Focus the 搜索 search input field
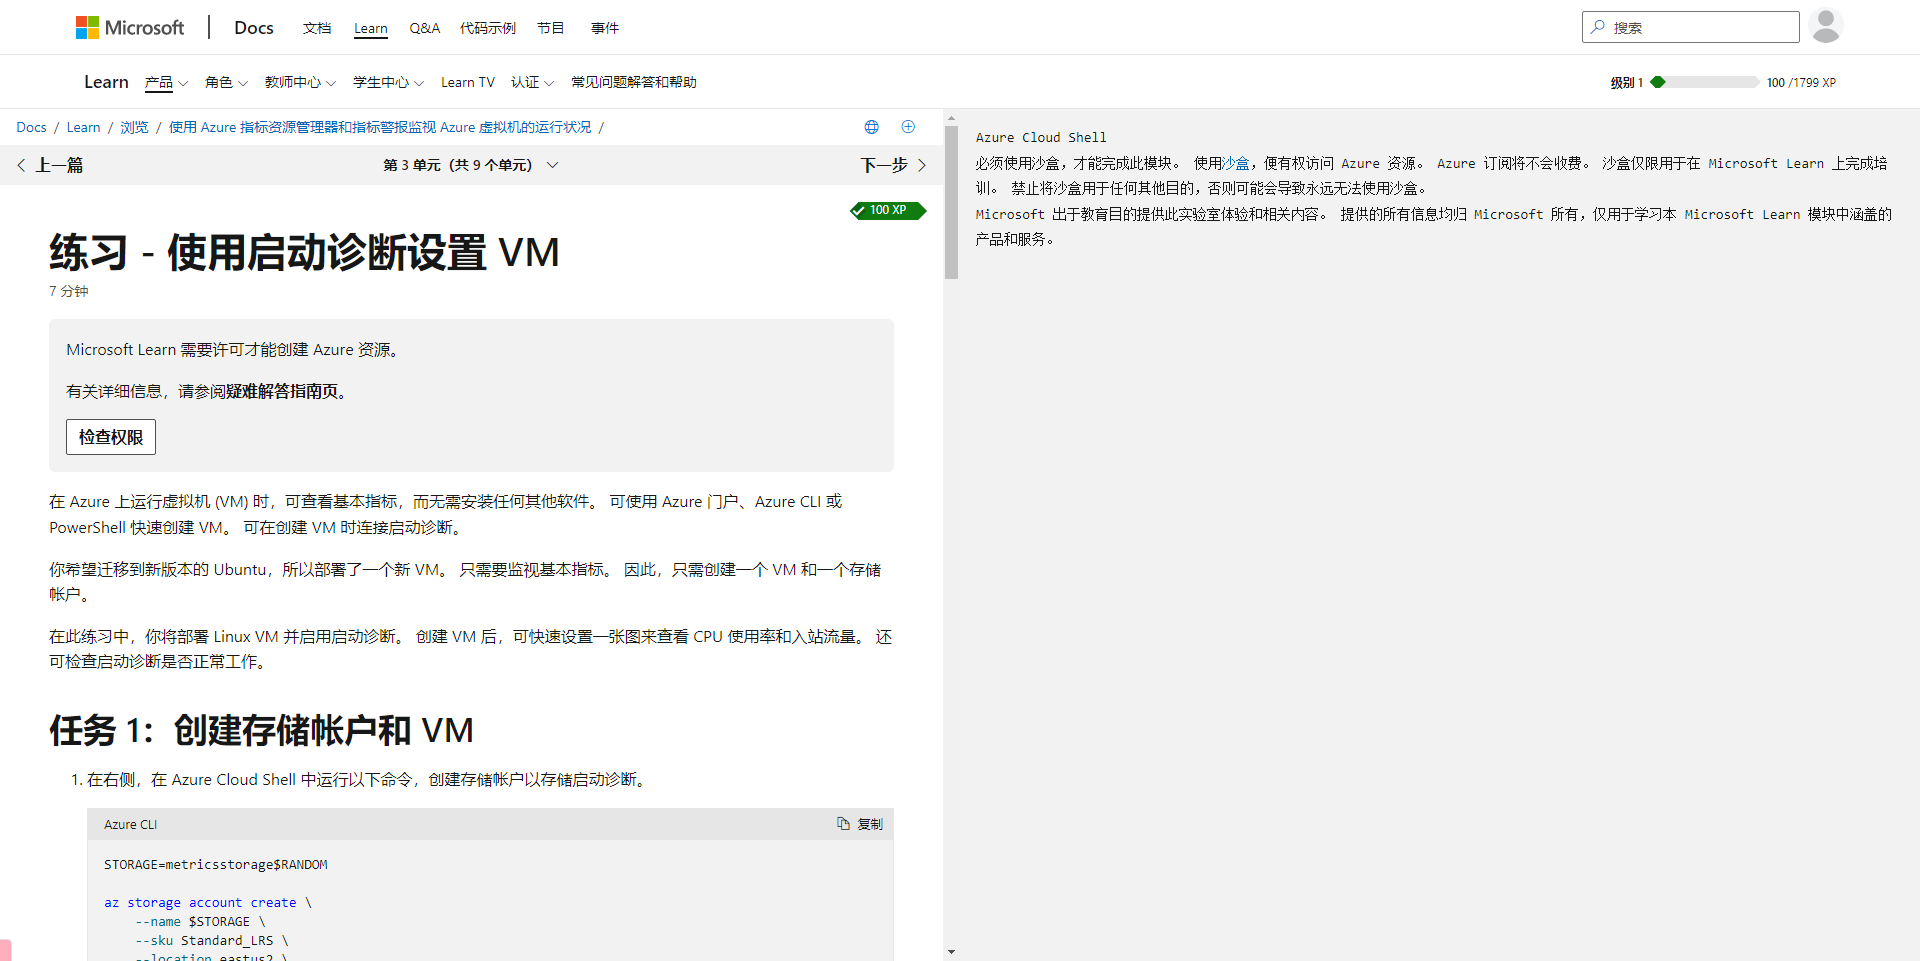The height and width of the screenshot is (961, 1920). [1691, 27]
